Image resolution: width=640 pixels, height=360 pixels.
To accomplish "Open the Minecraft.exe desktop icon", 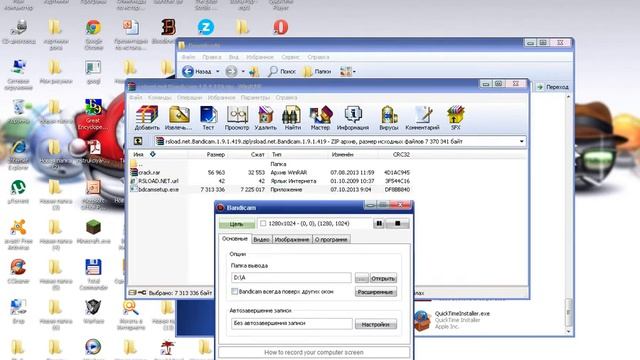I will click(93, 232).
